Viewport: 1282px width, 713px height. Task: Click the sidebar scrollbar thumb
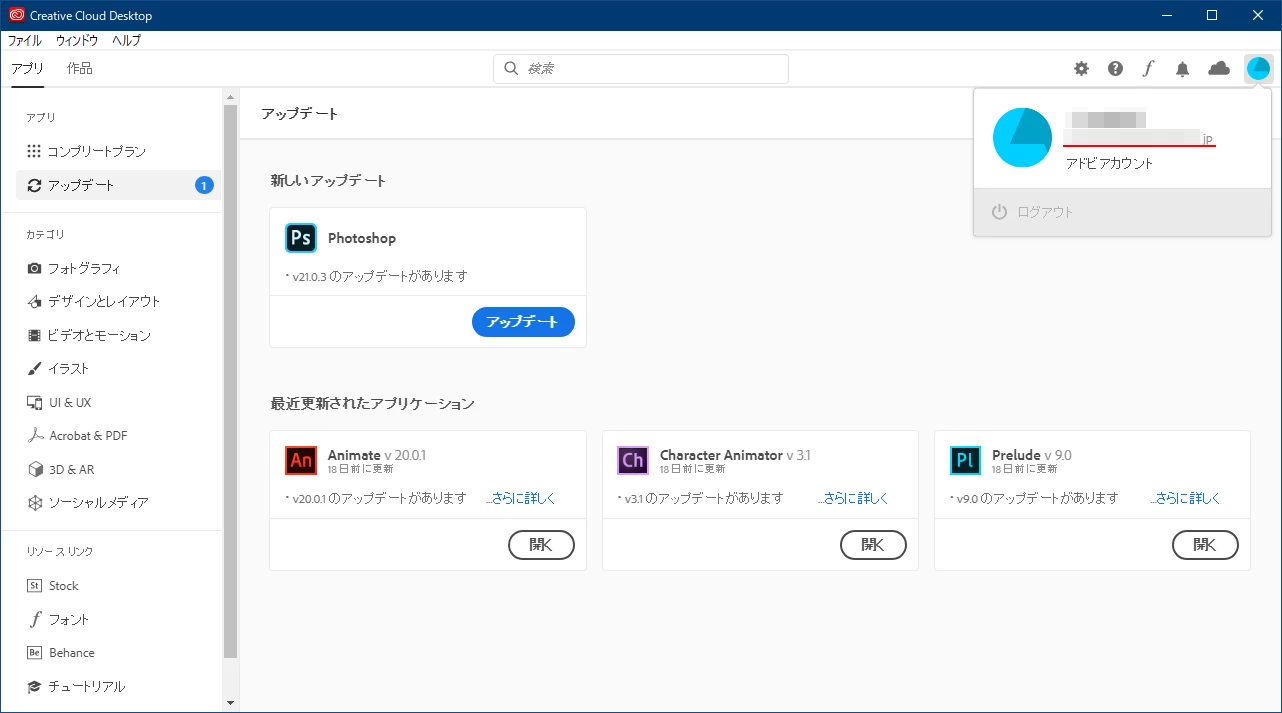pos(231,382)
